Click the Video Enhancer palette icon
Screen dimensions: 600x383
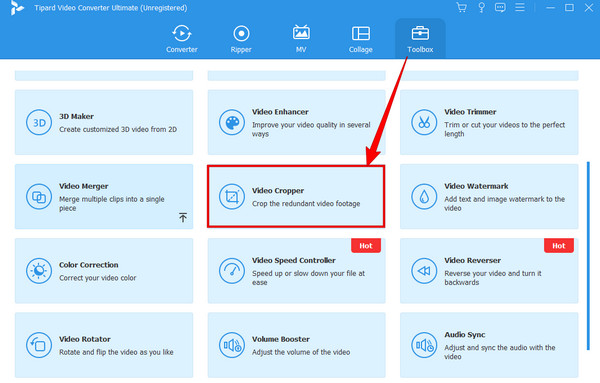[232, 122]
